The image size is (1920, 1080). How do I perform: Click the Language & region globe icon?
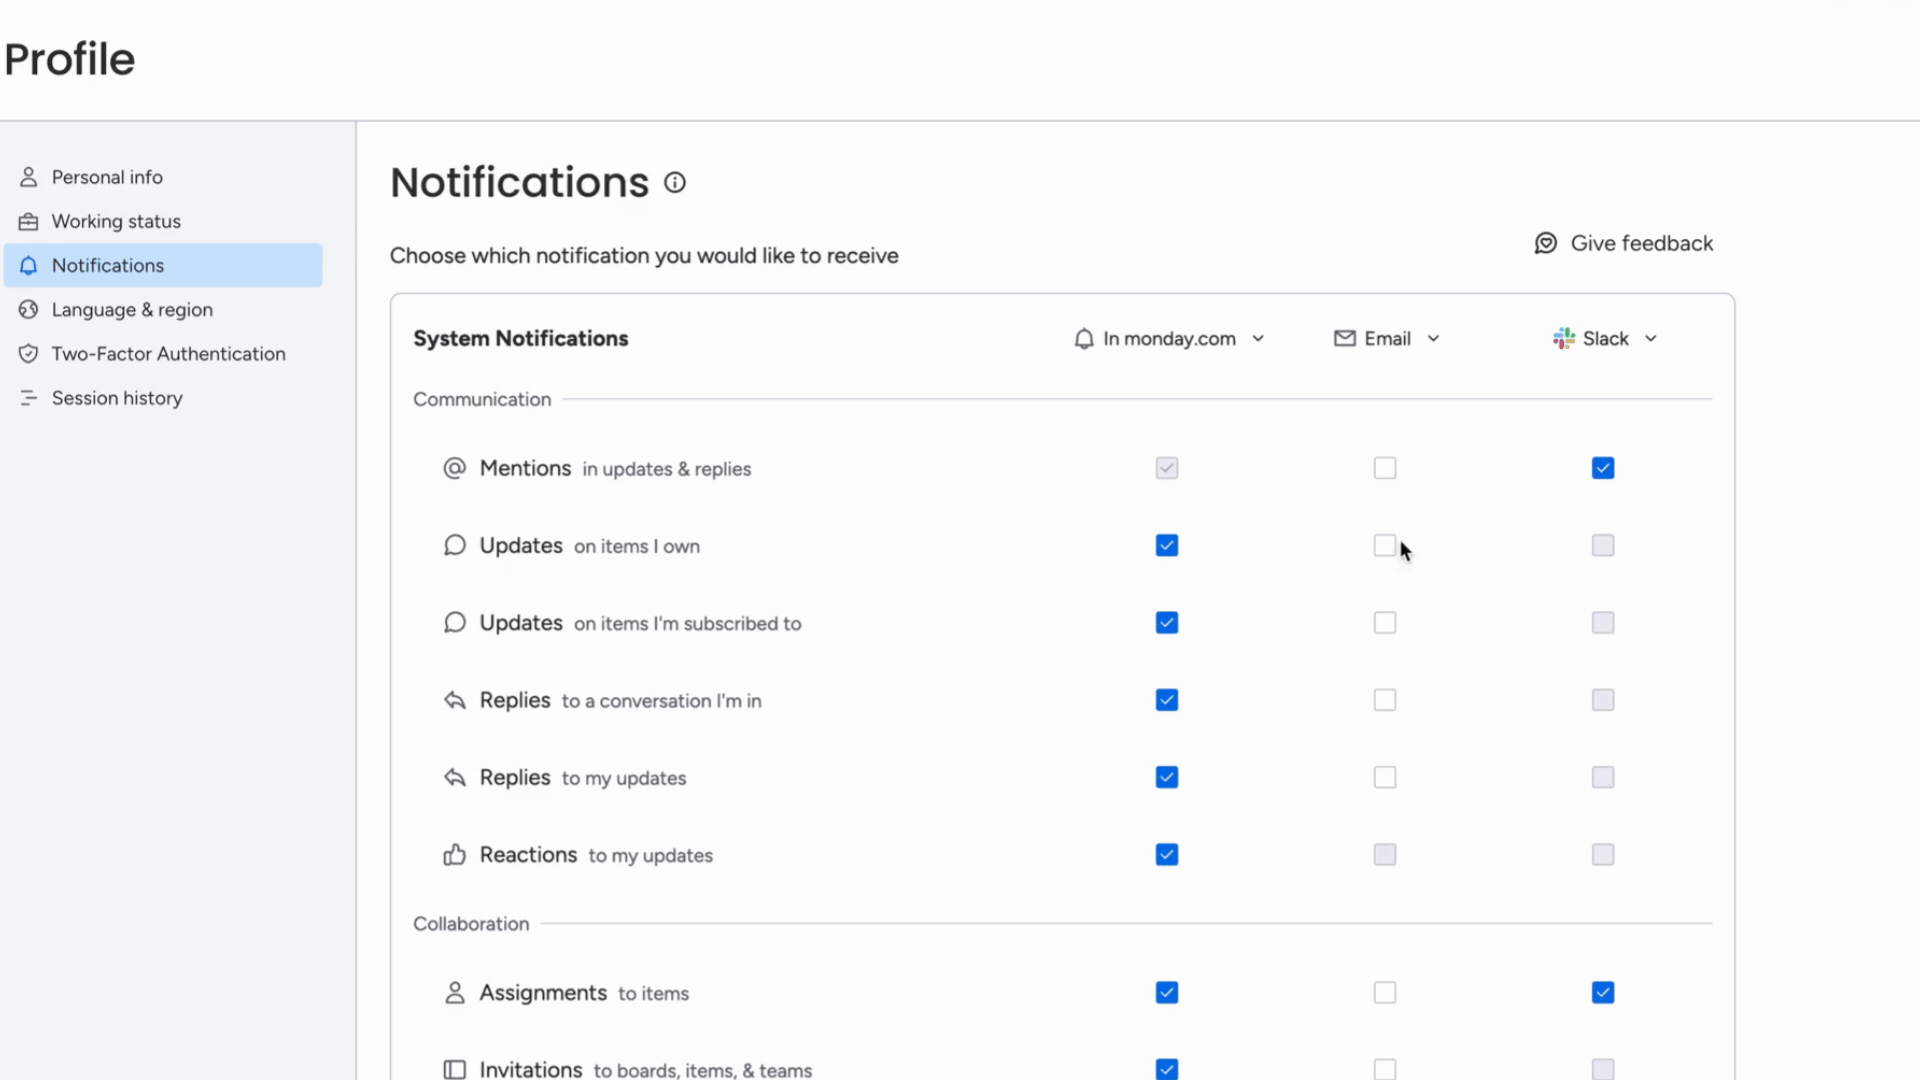click(x=28, y=309)
